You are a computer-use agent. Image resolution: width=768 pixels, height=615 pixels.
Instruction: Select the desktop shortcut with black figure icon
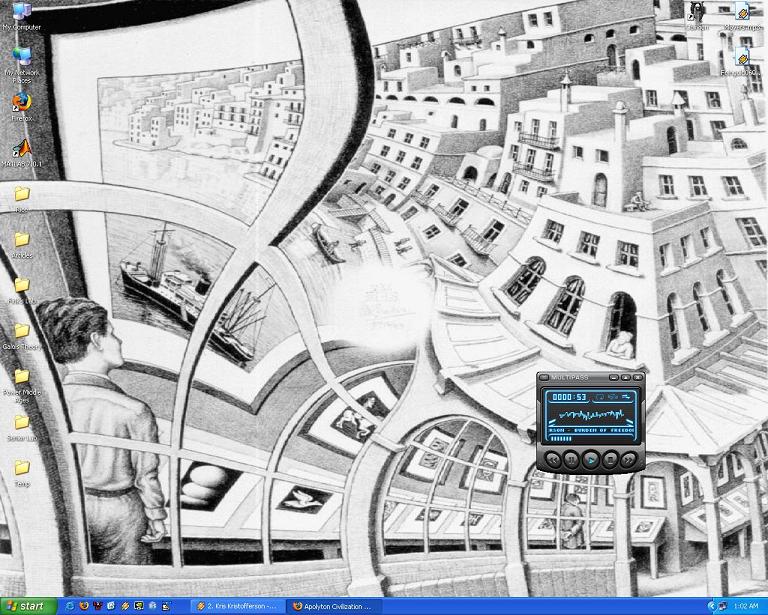click(x=696, y=15)
